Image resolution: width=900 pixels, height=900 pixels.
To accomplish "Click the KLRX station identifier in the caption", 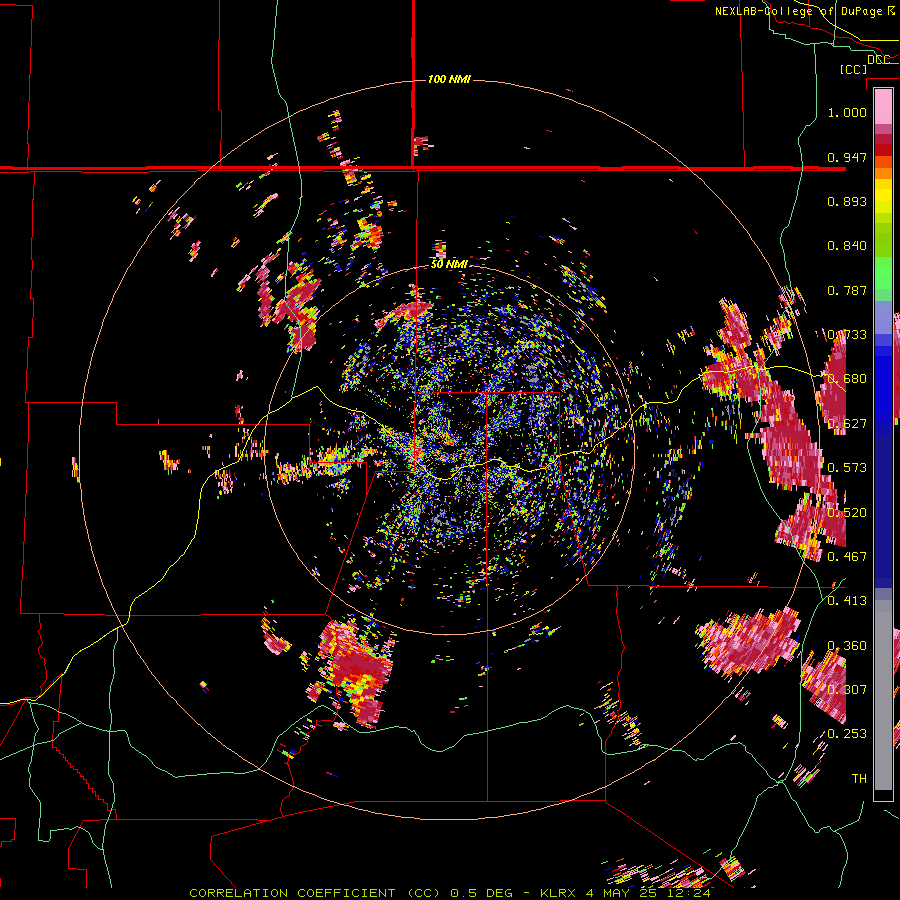I will [x=557, y=893].
